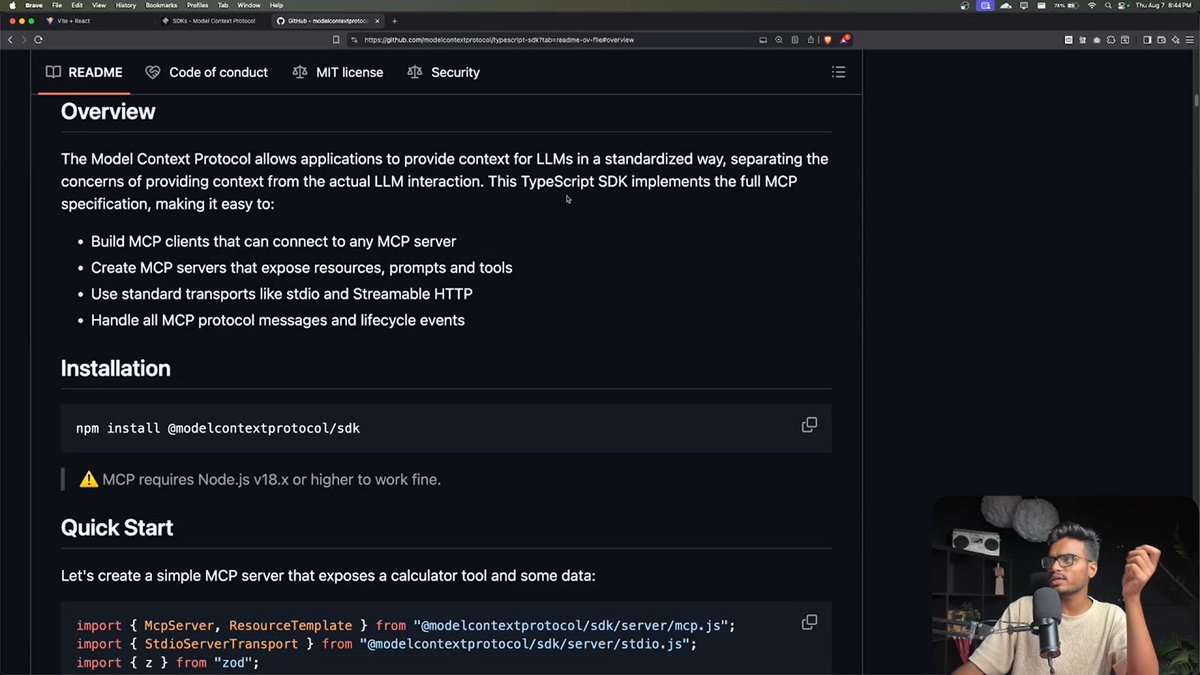The width and height of the screenshot is (1200, 675).
Task: Open macOS Control Center icon
Action: (1121, 5)
